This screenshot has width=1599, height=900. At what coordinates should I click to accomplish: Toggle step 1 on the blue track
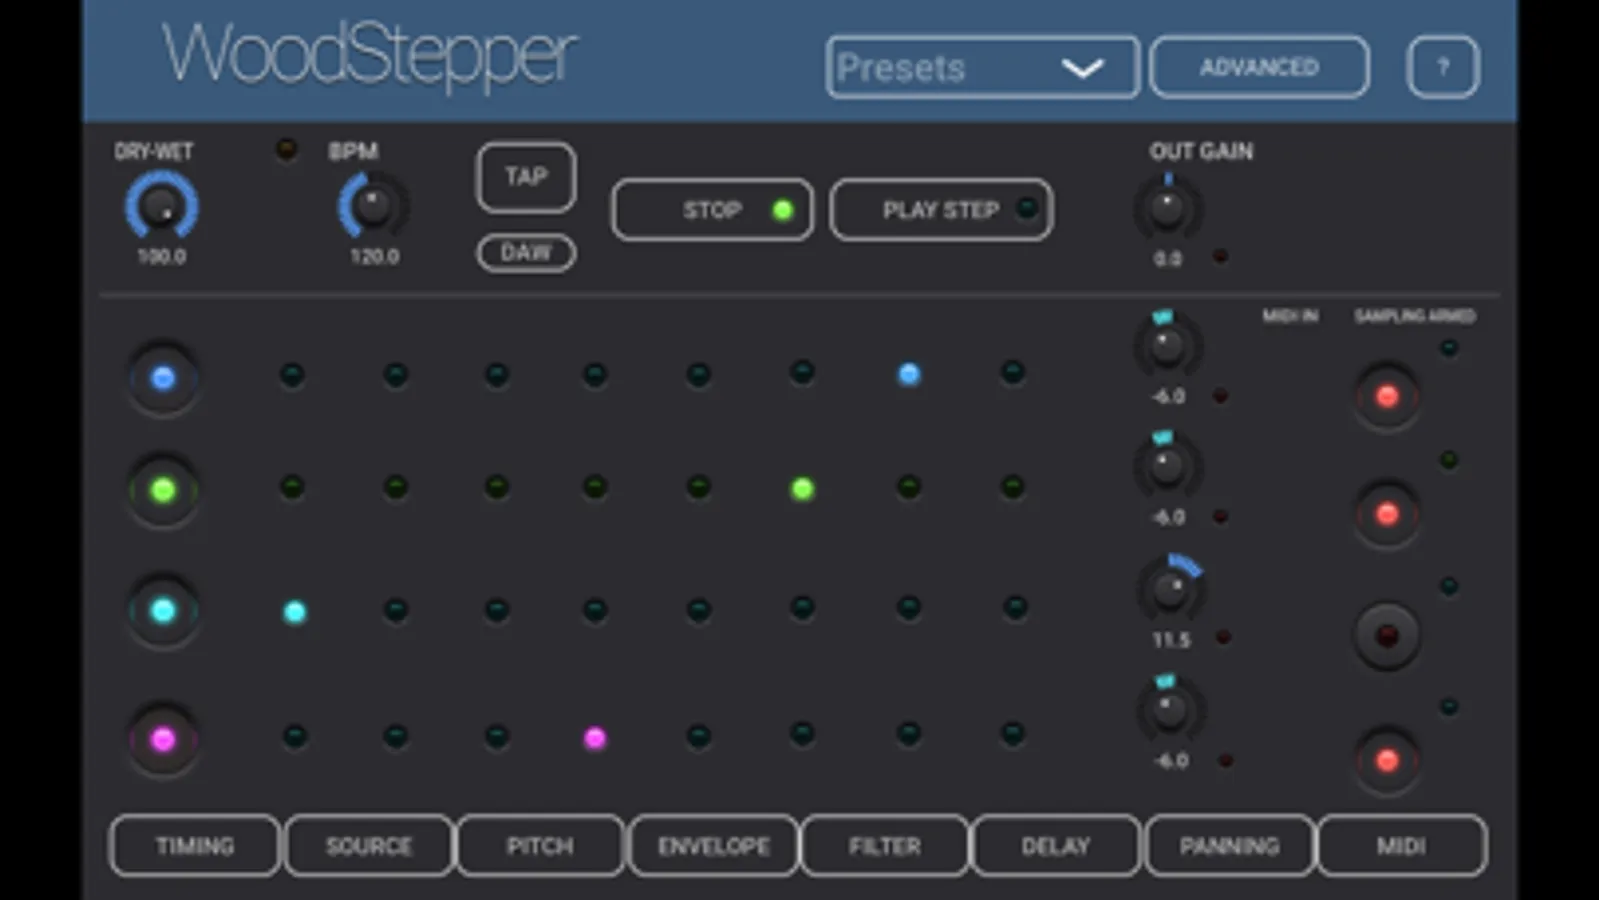coord(292,375)
